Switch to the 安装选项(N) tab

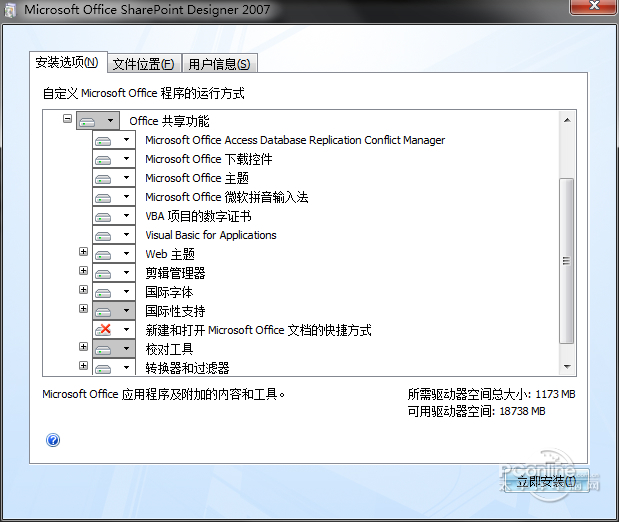tap(68, 62)
